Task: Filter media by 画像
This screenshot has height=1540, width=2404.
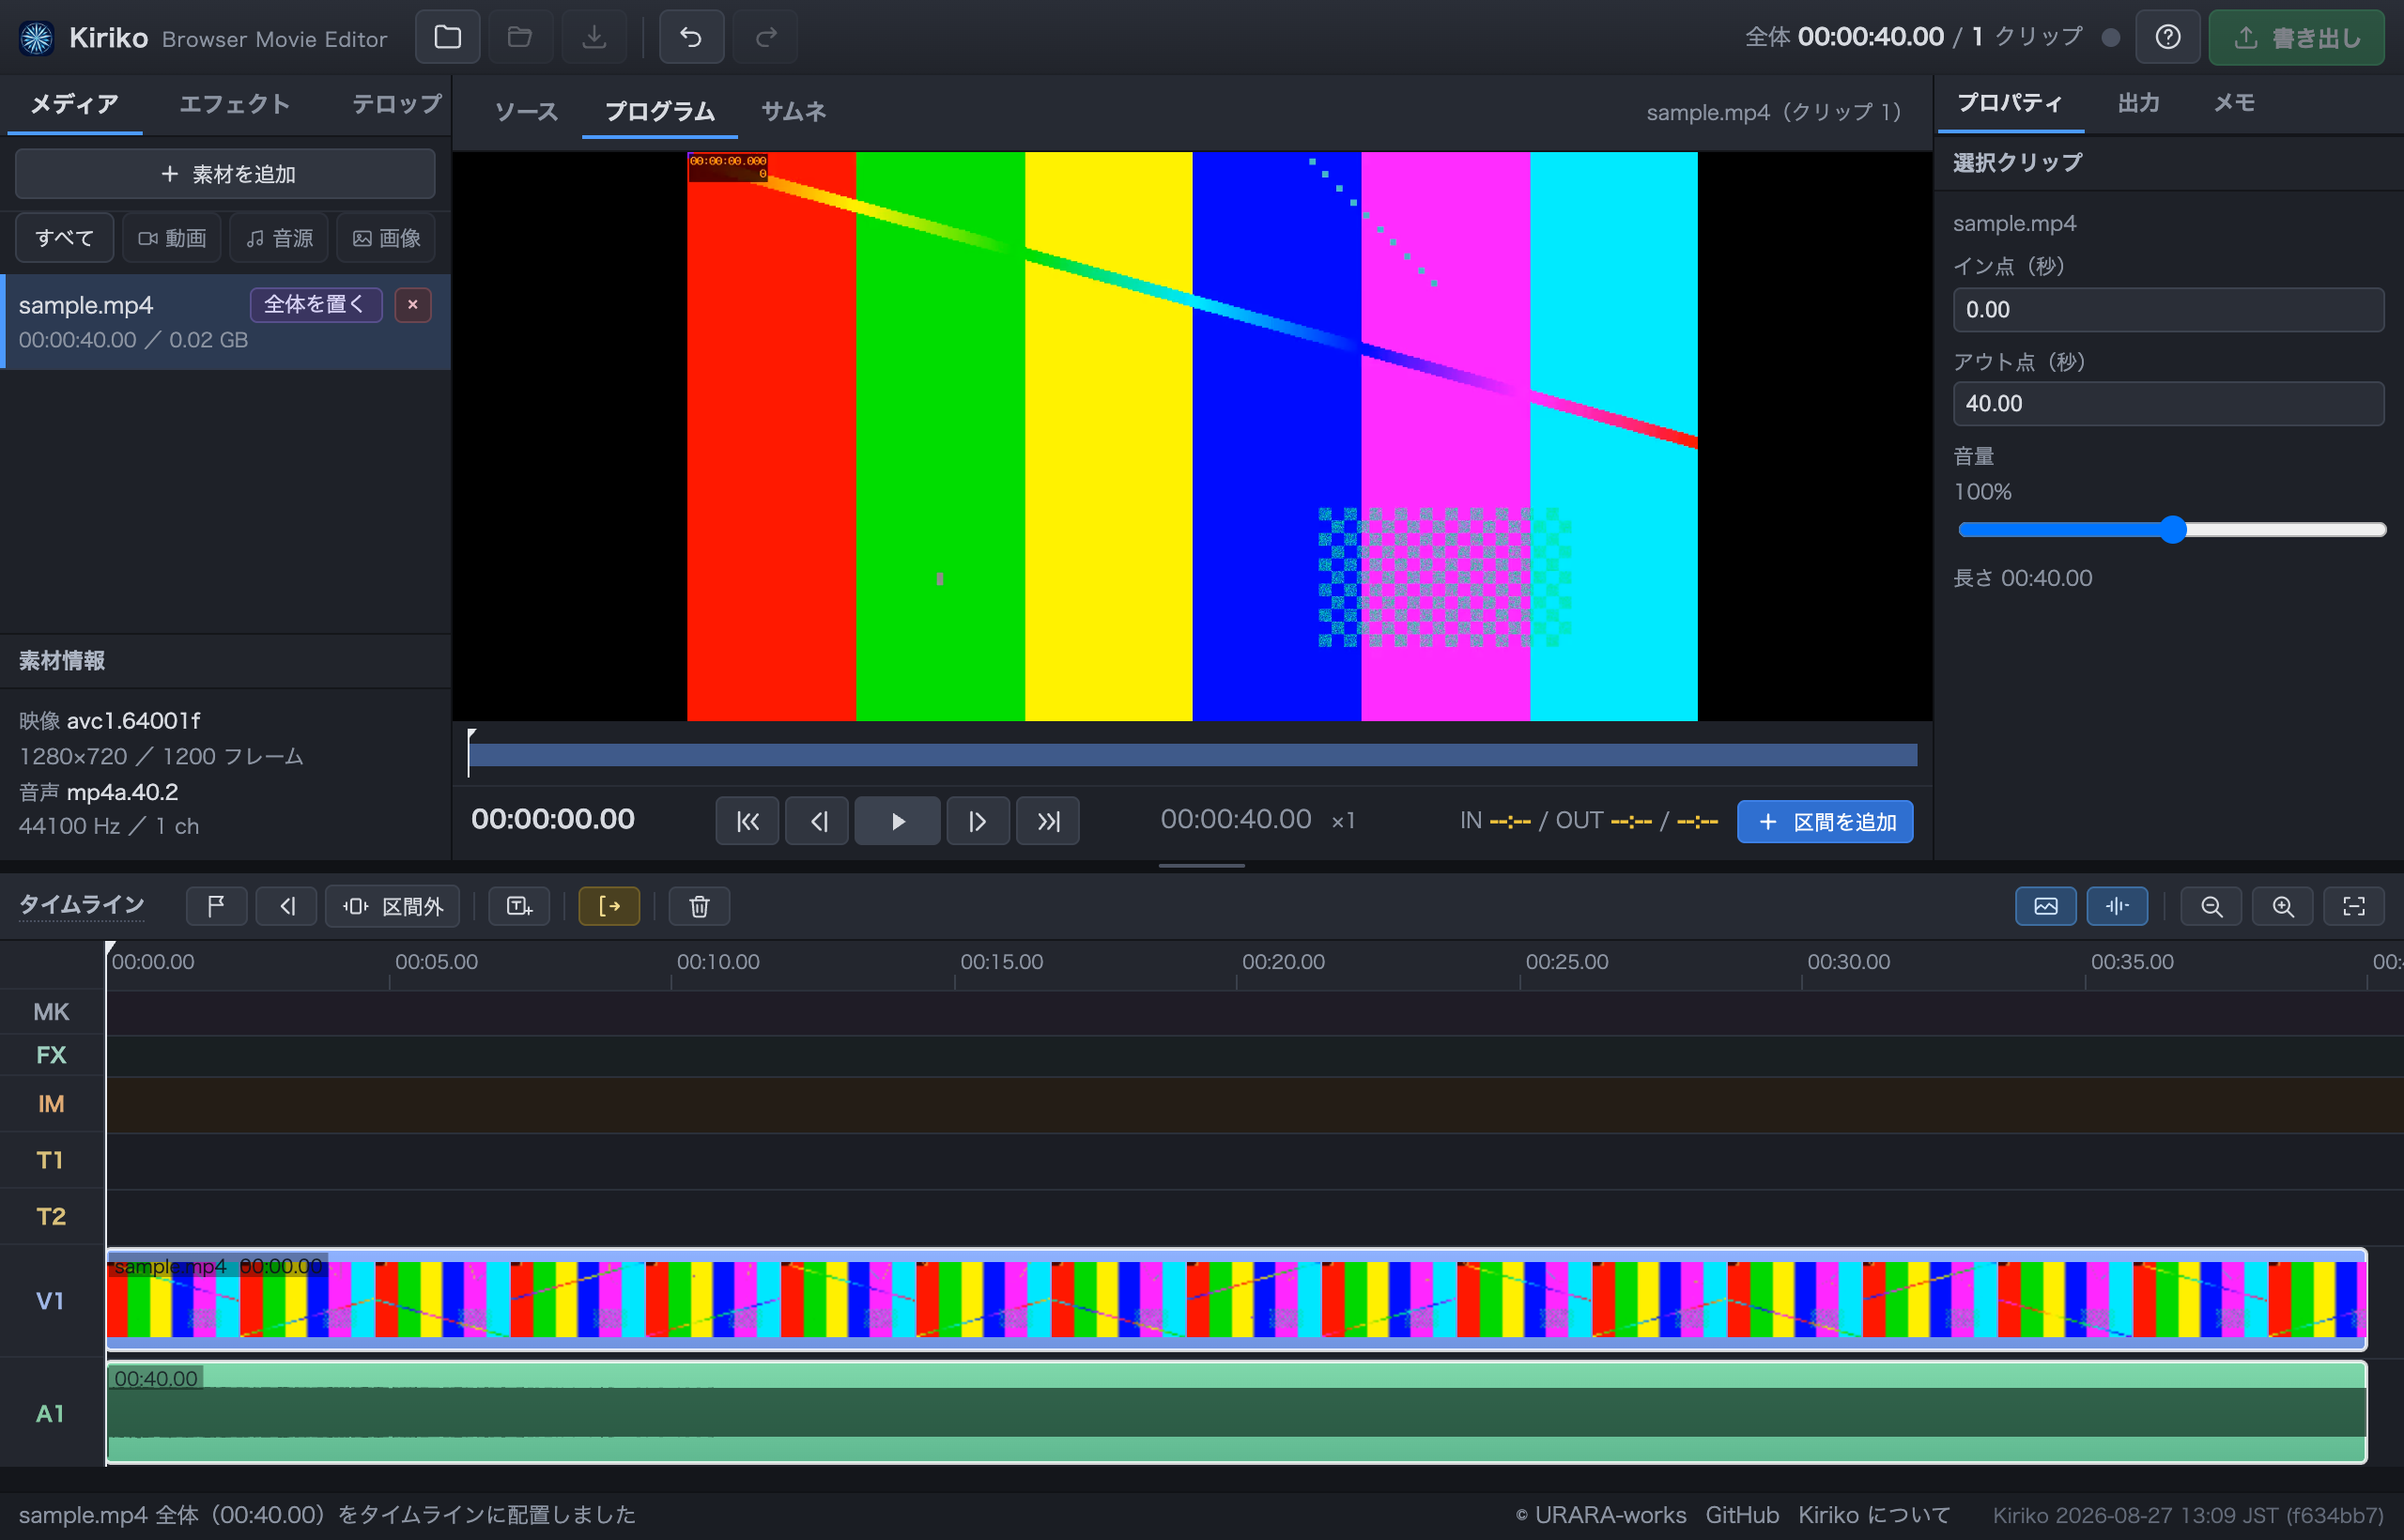Action: [386, 238]
